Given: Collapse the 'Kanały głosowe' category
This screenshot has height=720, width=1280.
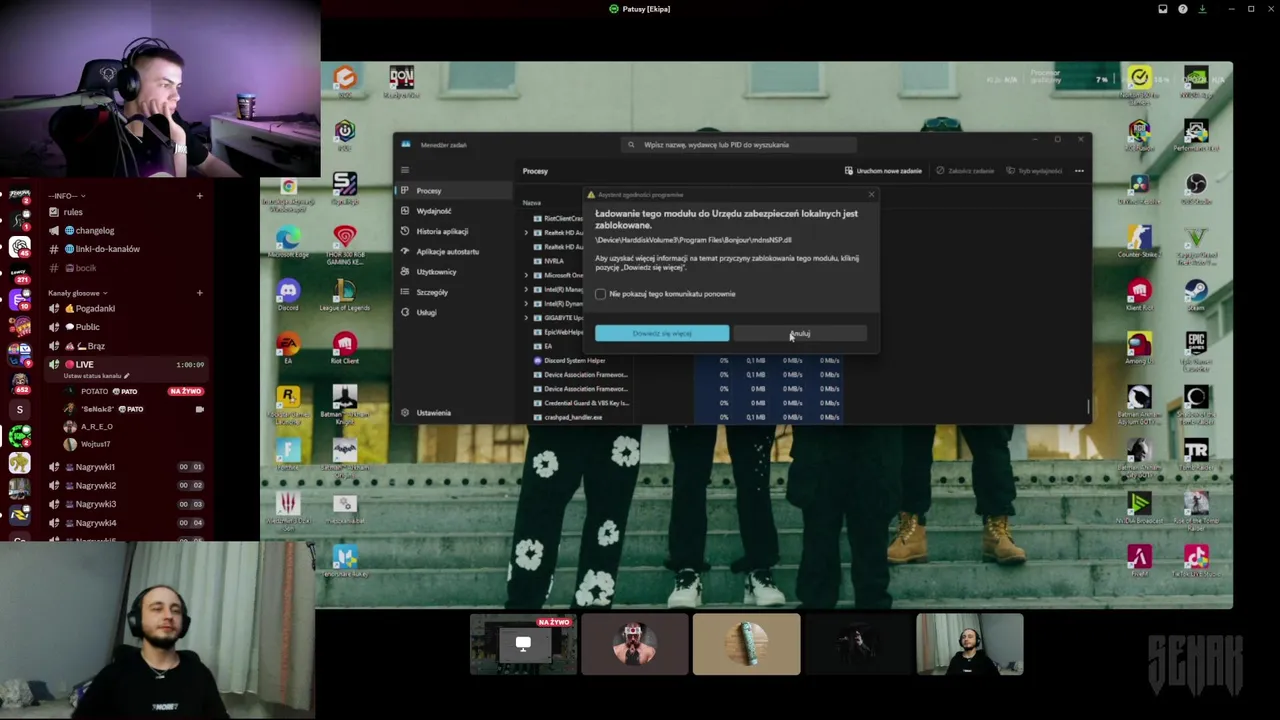Looking at the screenshot, I should click(78, 293).
